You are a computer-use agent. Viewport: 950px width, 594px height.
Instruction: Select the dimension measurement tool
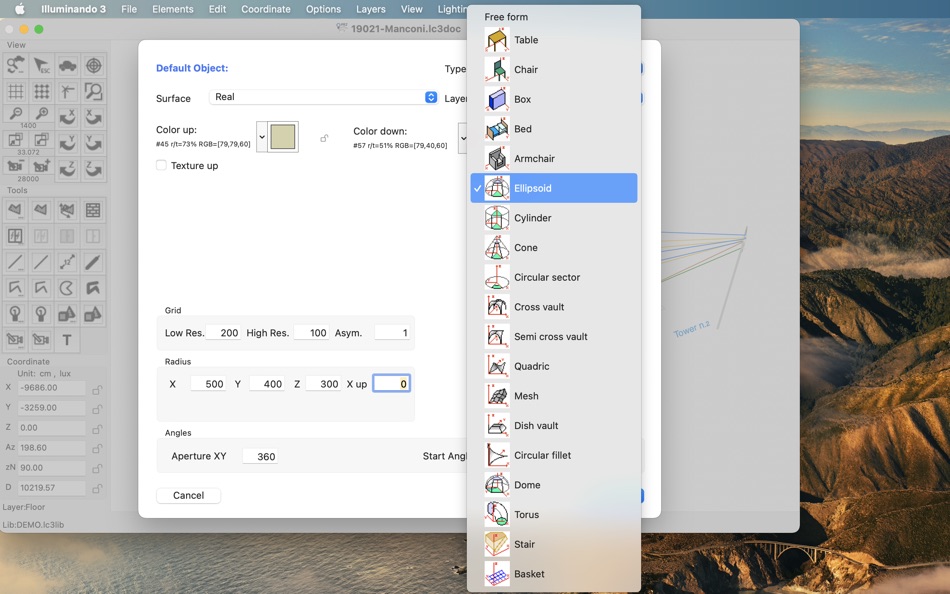tap(67, 262)
